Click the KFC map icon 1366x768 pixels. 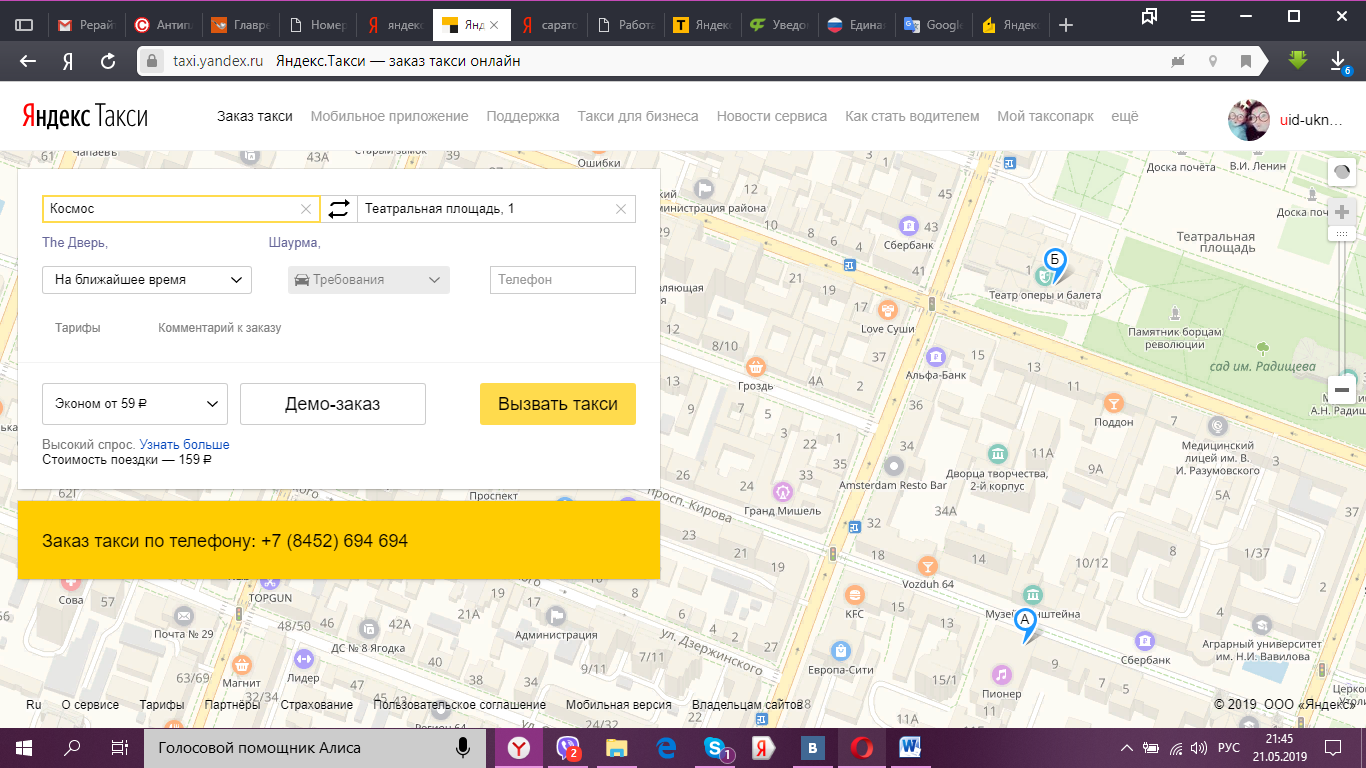coord(854,594)
